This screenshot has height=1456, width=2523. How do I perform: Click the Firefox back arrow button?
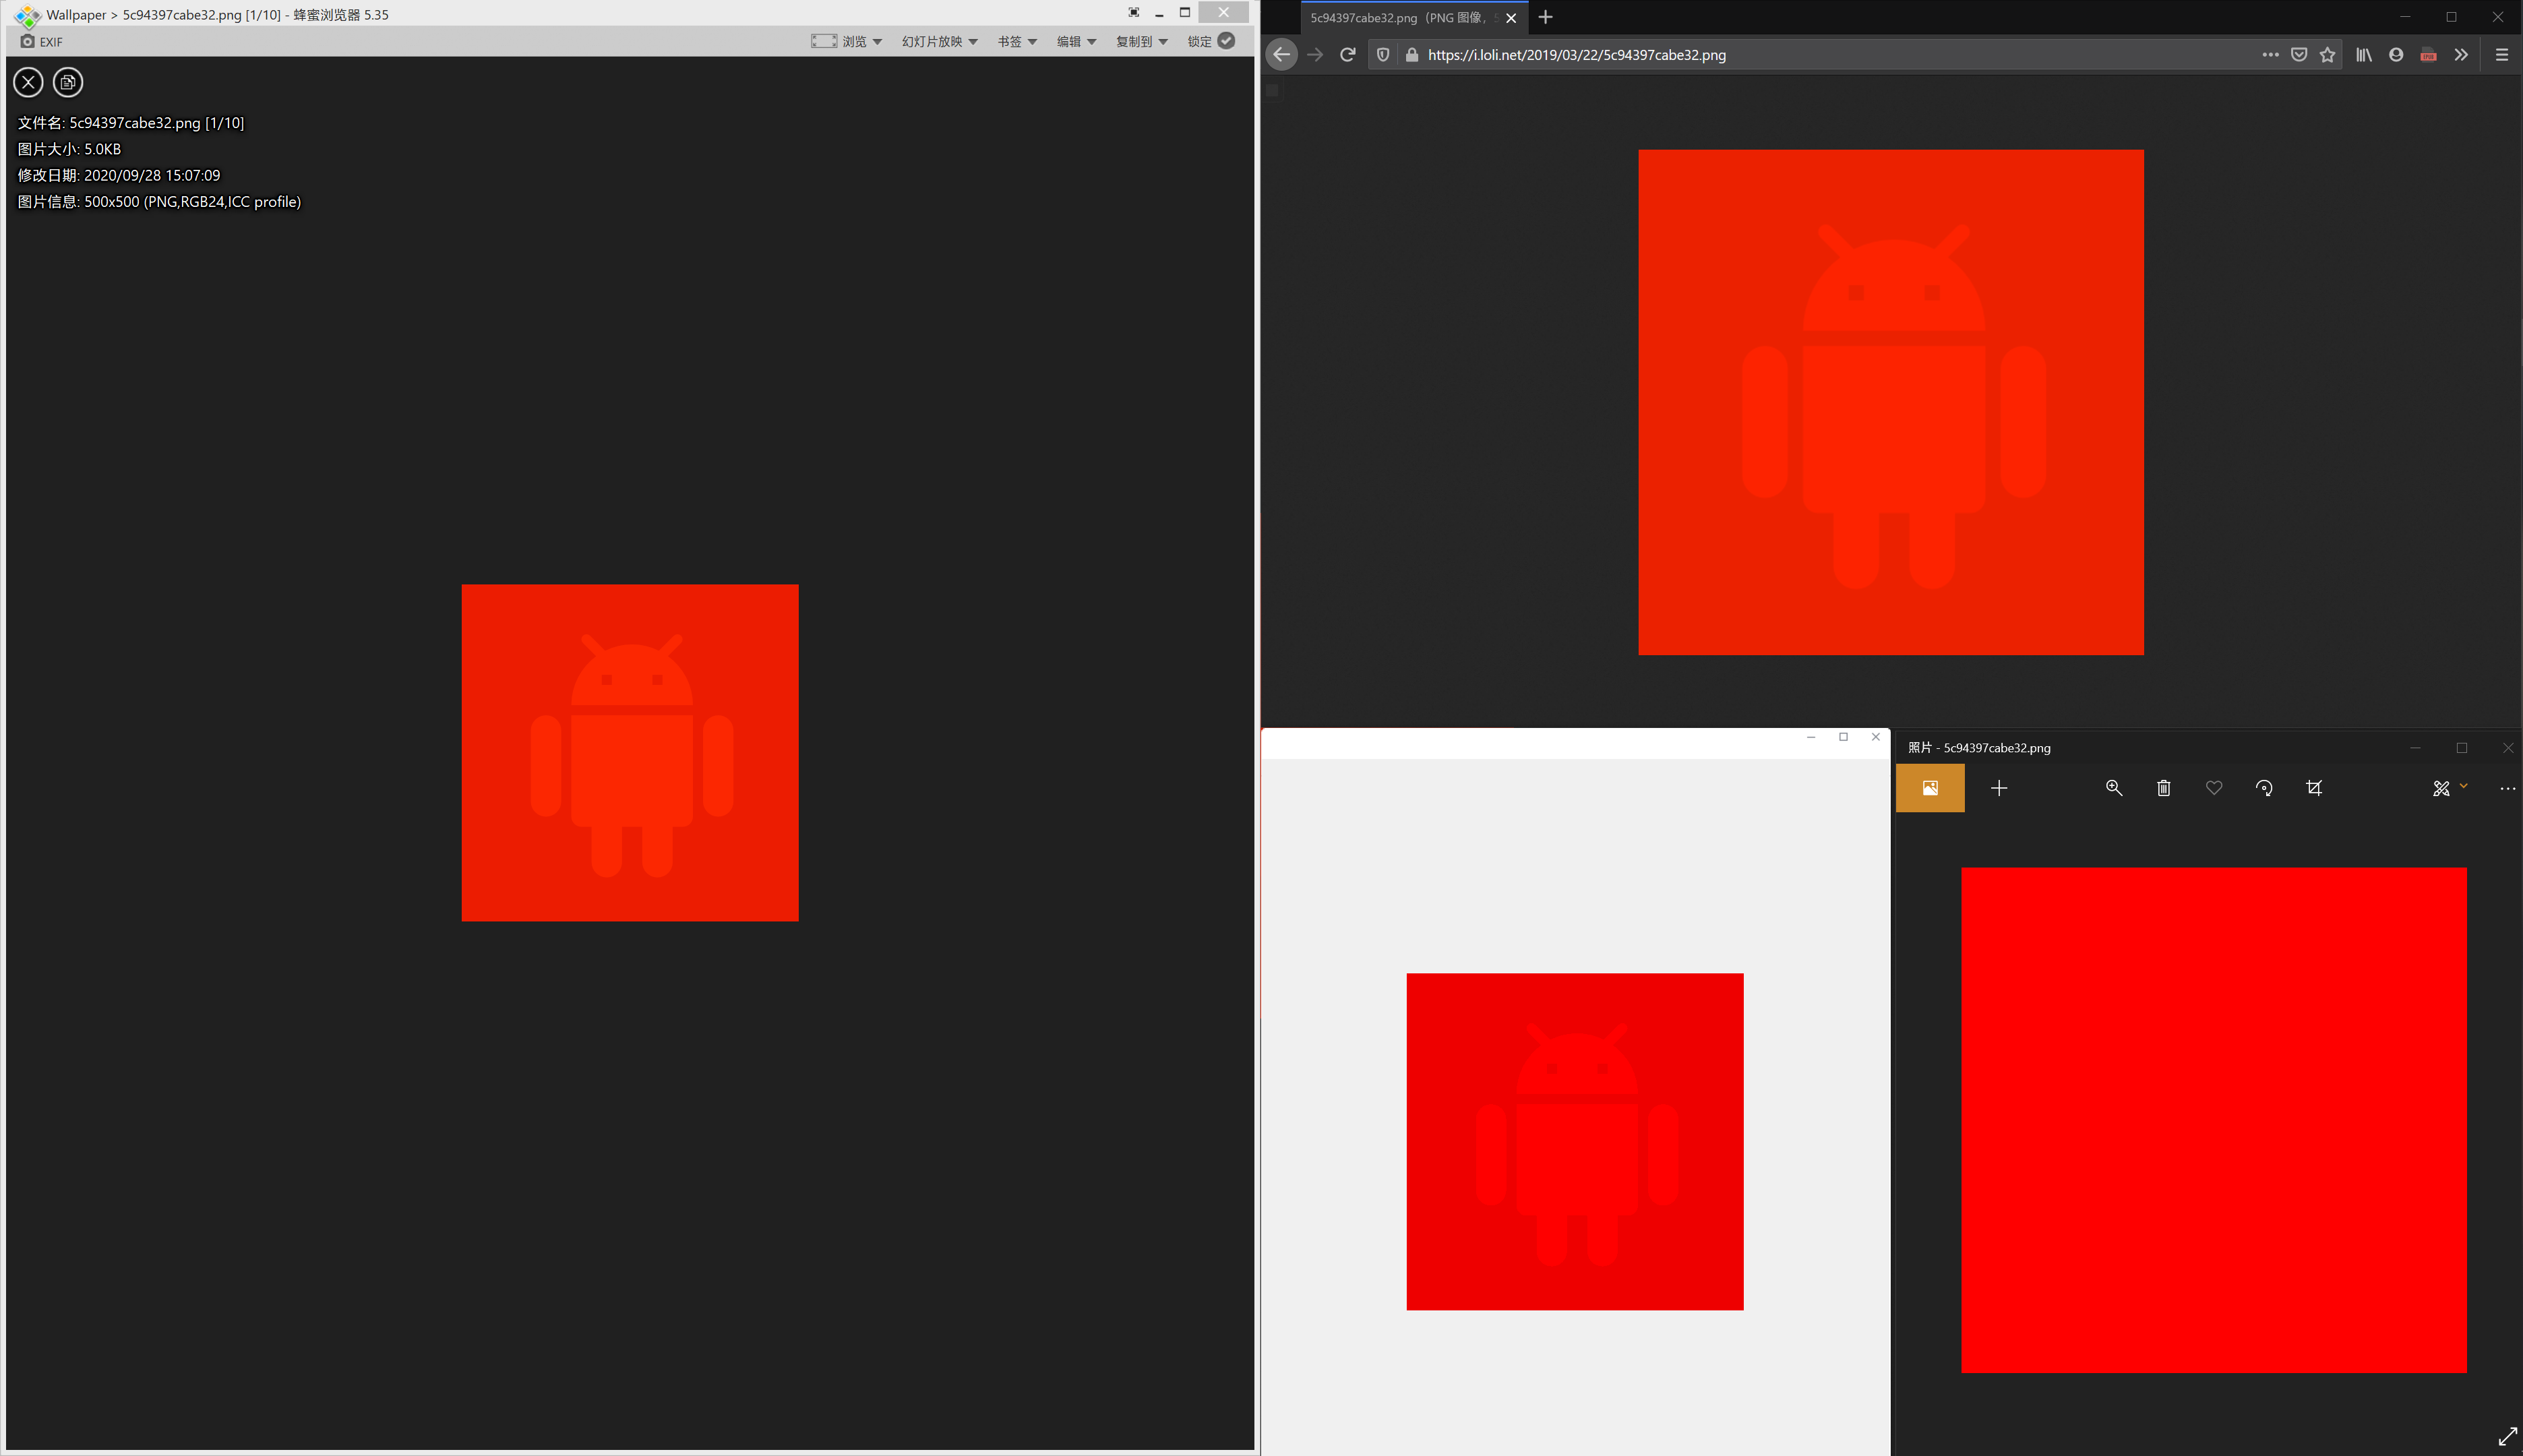pos(1282,54)
